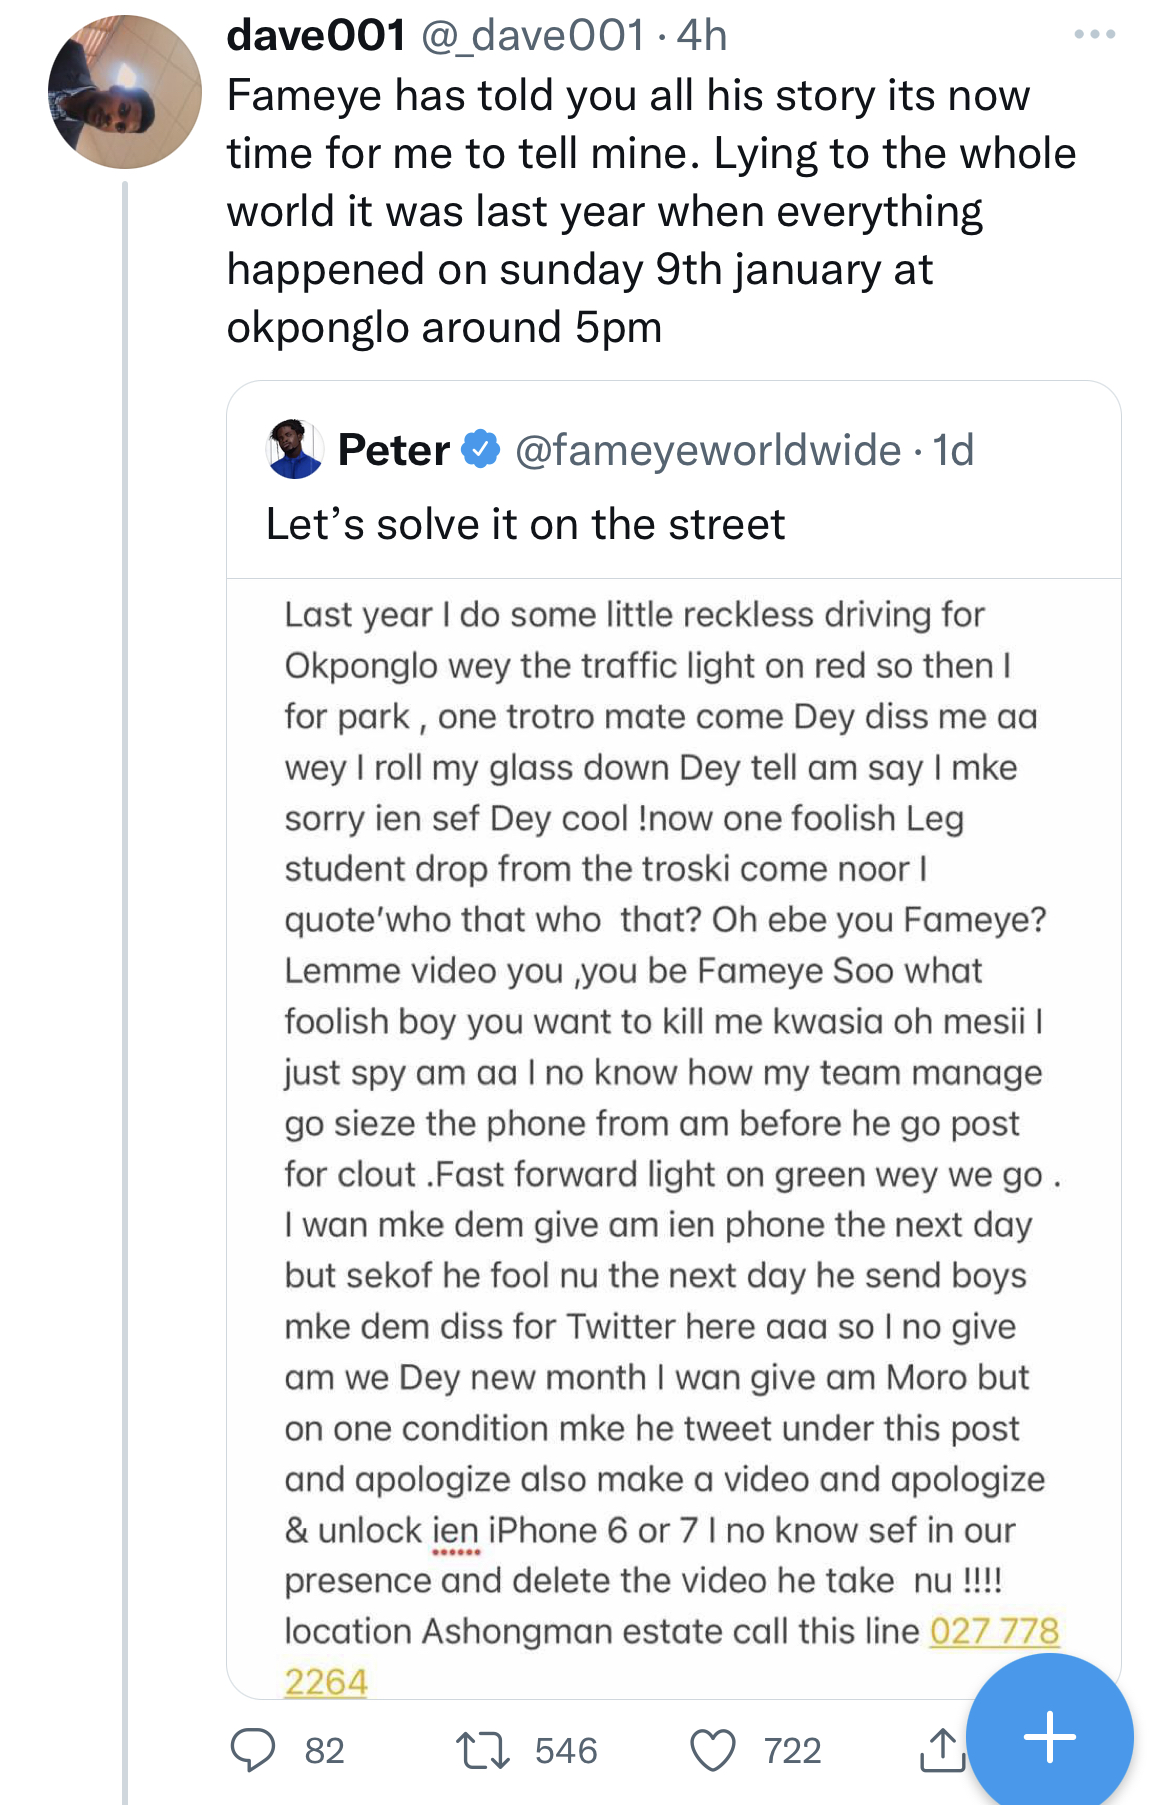Viewport: 1170px width, 1805px height.
Task: Tap the Peter display name in the quoted tweet
Action: tap(394, 450)
